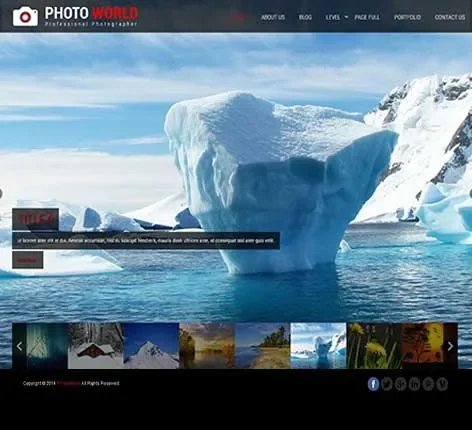Click the slide description caption text
Image resolution: width=472 pixels, height=430 pixels.
[x=146, y=240]
